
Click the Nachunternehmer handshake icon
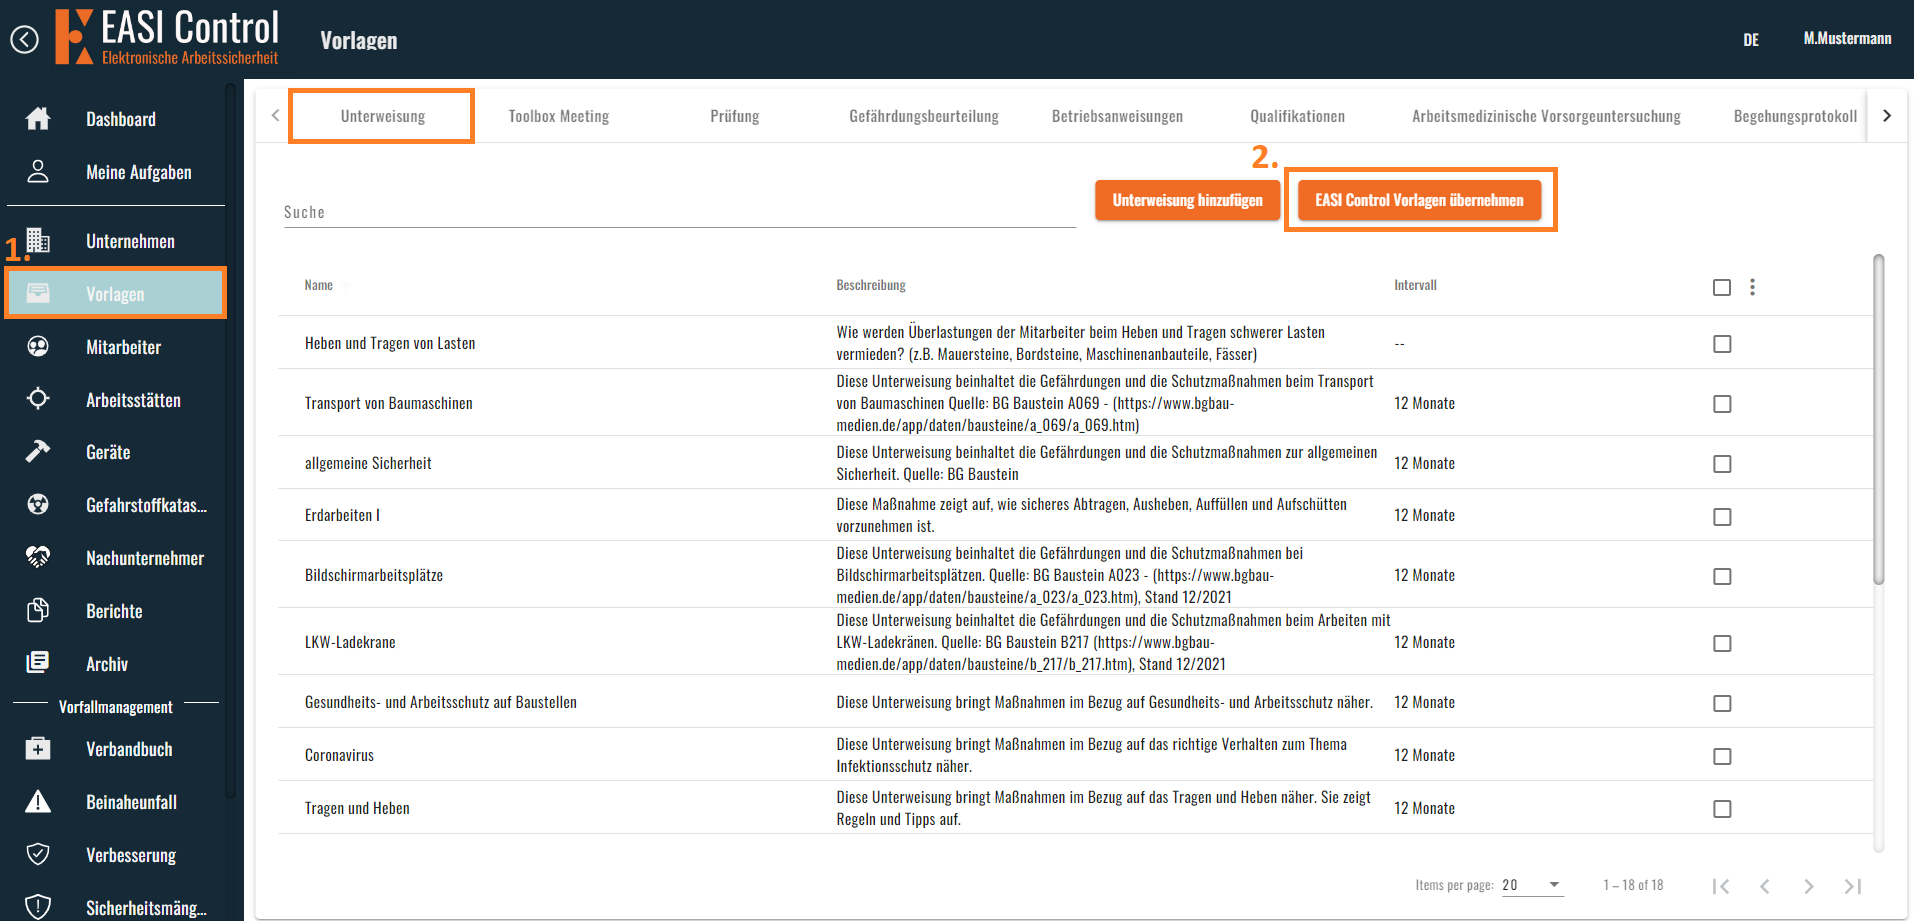point(38,558)
